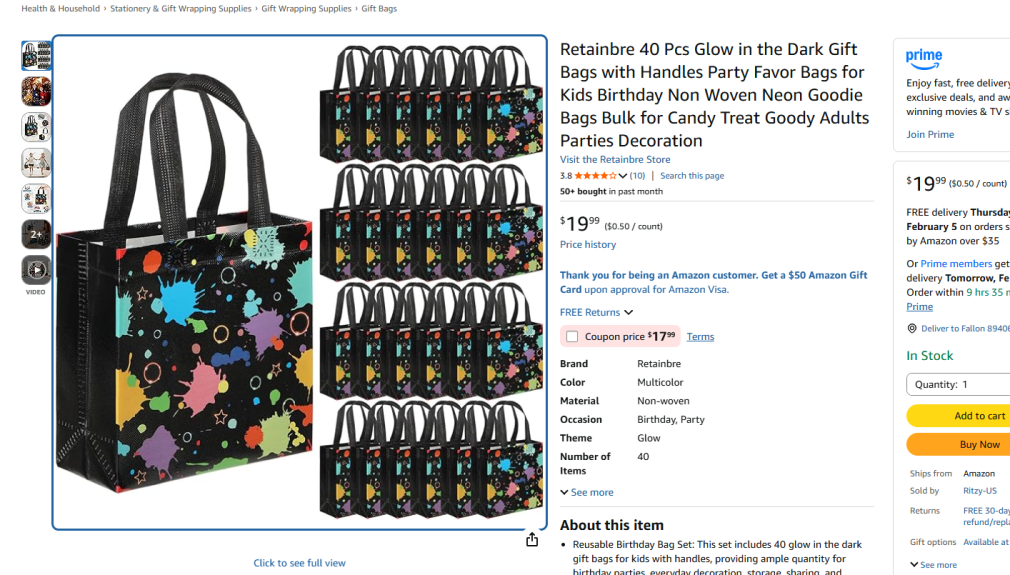
Task: Click the 2+ more images thumbnail
Action: pos(36,234)
